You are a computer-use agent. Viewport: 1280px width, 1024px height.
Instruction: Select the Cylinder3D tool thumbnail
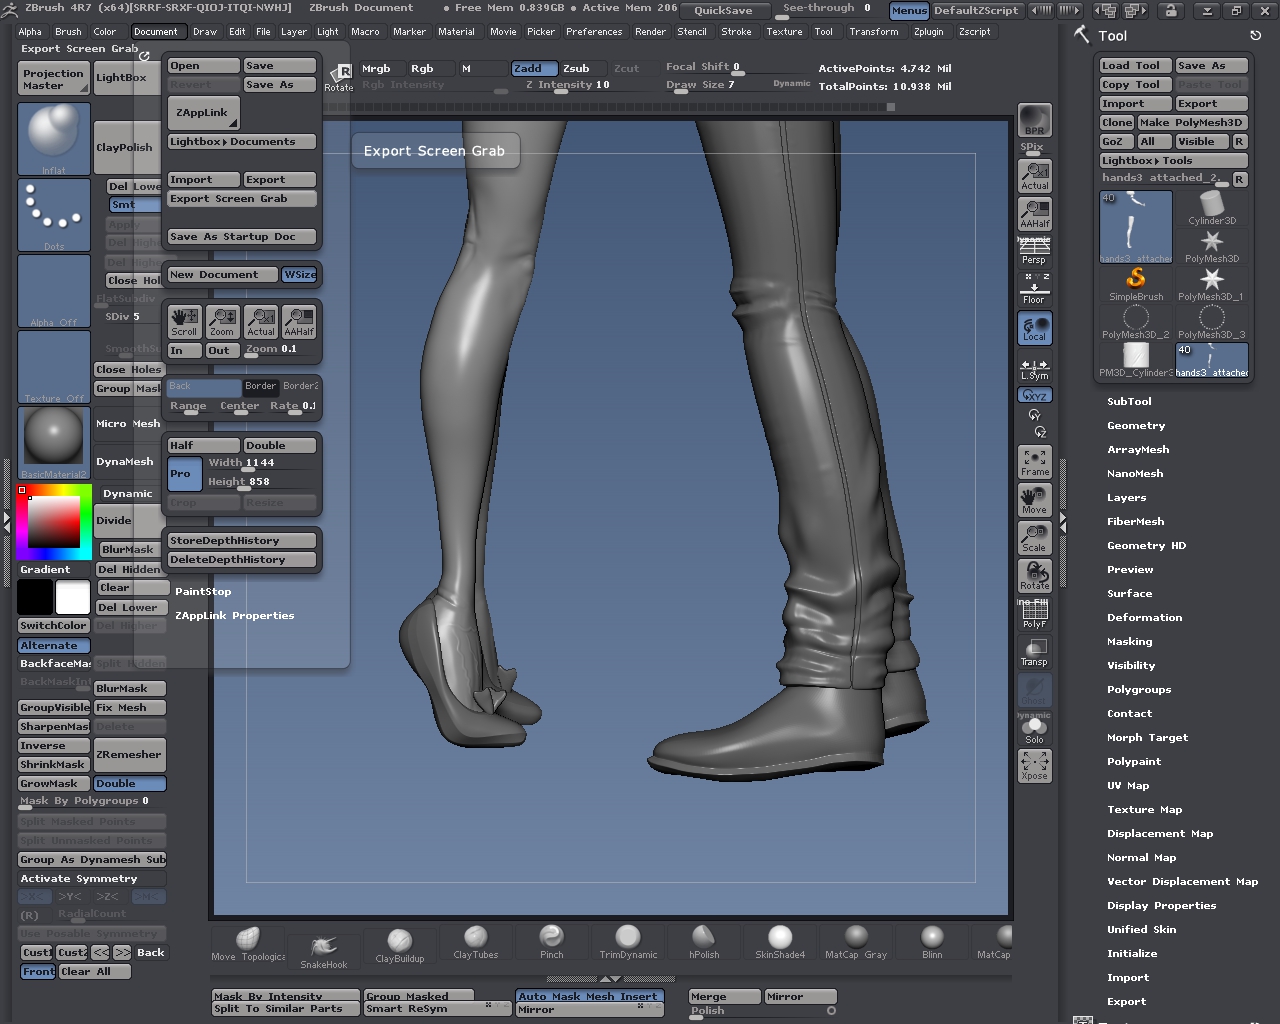(x=1212, y=208)
